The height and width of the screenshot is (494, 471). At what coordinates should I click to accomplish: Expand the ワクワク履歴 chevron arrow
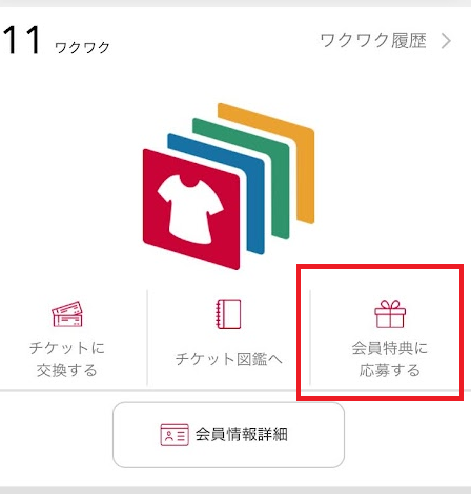(446, 41)
